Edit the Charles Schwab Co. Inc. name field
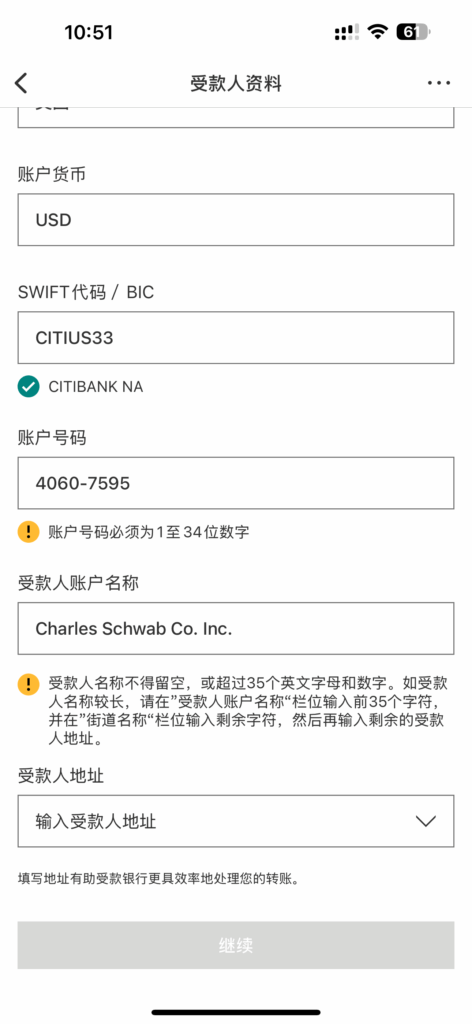Screen dimensions: 472x1024 point(236,628)
